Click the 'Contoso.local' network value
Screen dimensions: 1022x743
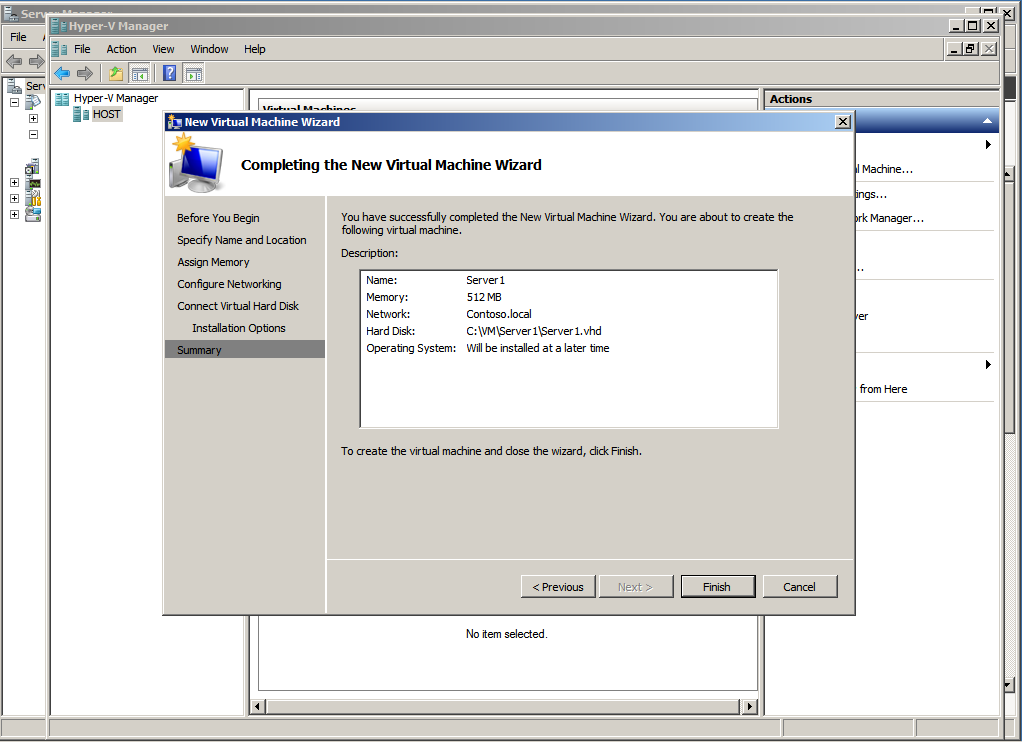(x=499, y=314)
